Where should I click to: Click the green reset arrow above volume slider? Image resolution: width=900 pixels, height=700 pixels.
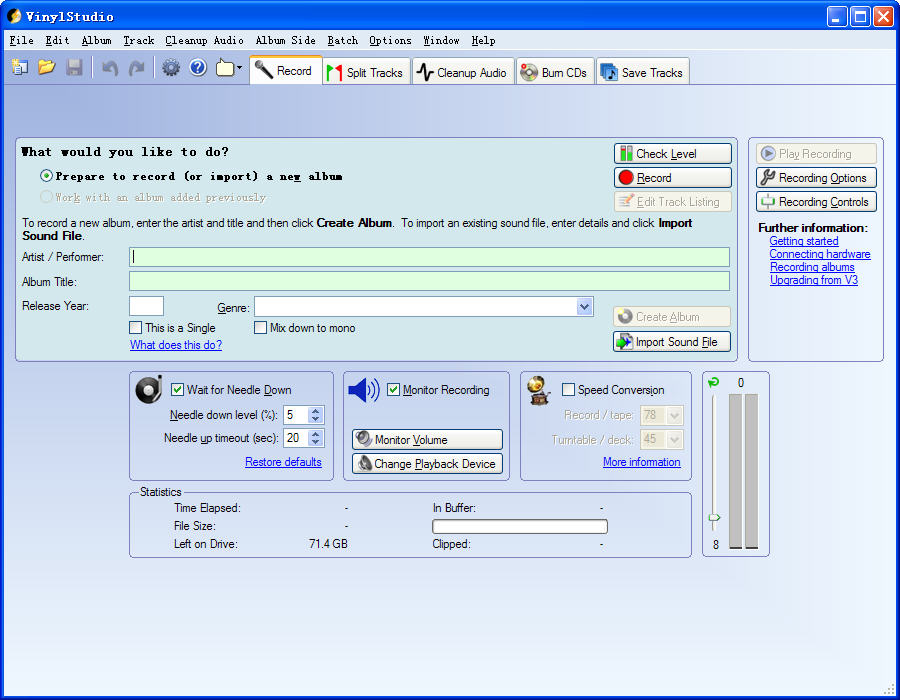click(x=713, y=382)
